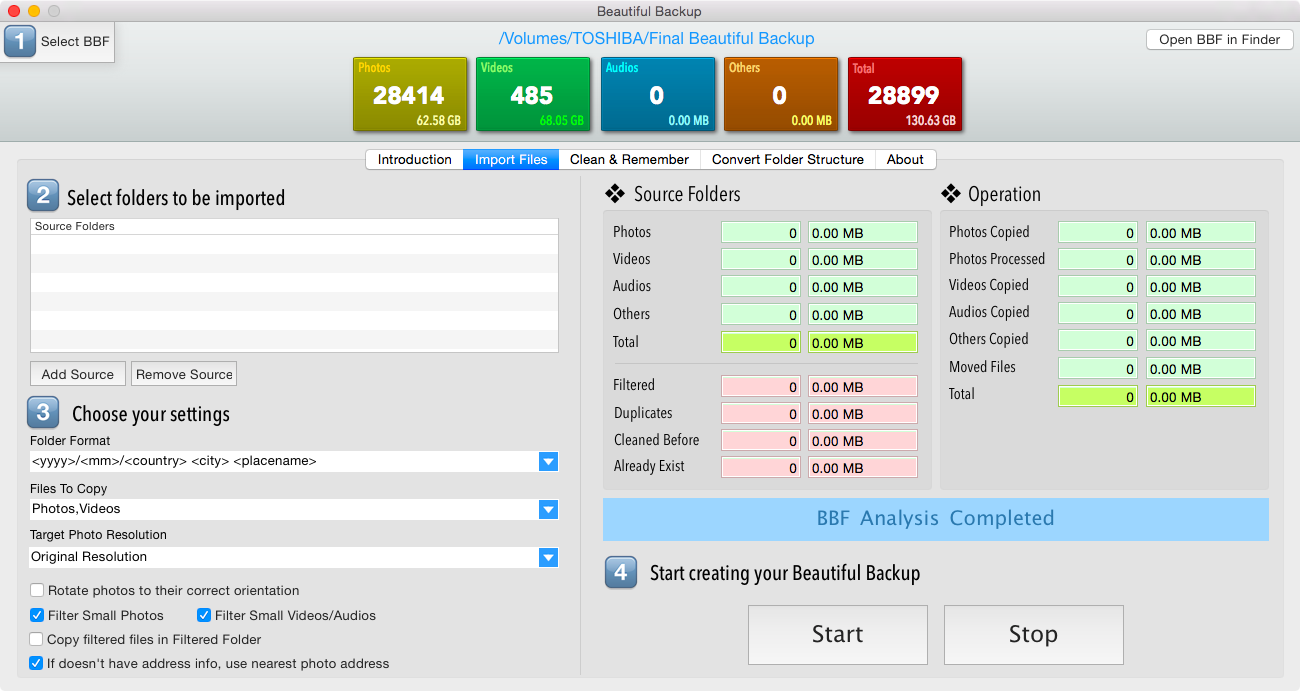Click the Cleaned Before label
This screenshot has height=691, width=1300.
tap(656, 440)
